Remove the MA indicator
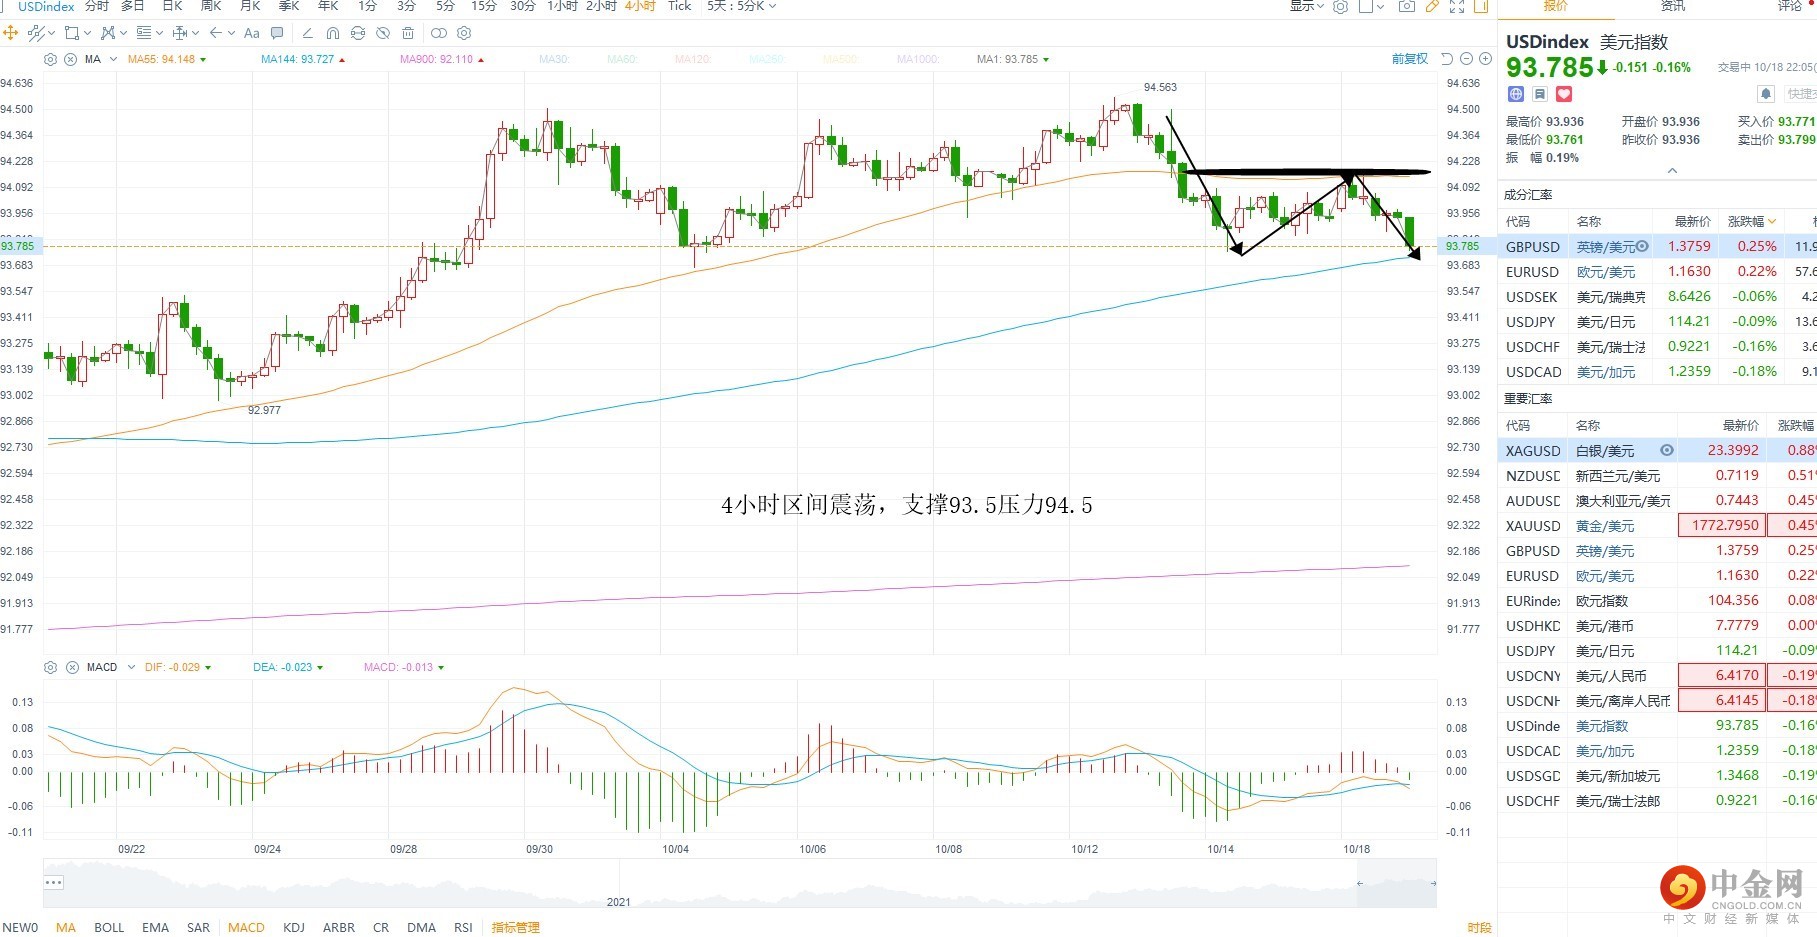1817x937 pixels. [x=71, y=59]
